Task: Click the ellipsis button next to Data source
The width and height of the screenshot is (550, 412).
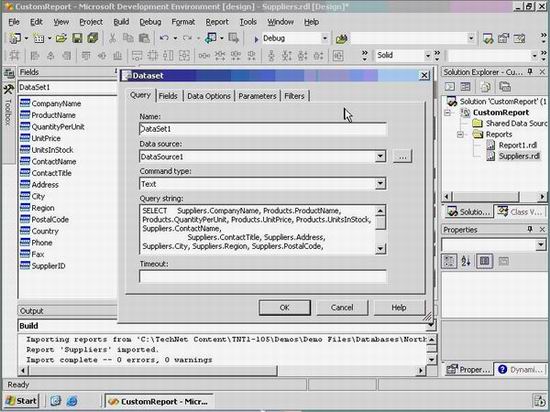Action: pyautogui.click(x=402, y=156)
